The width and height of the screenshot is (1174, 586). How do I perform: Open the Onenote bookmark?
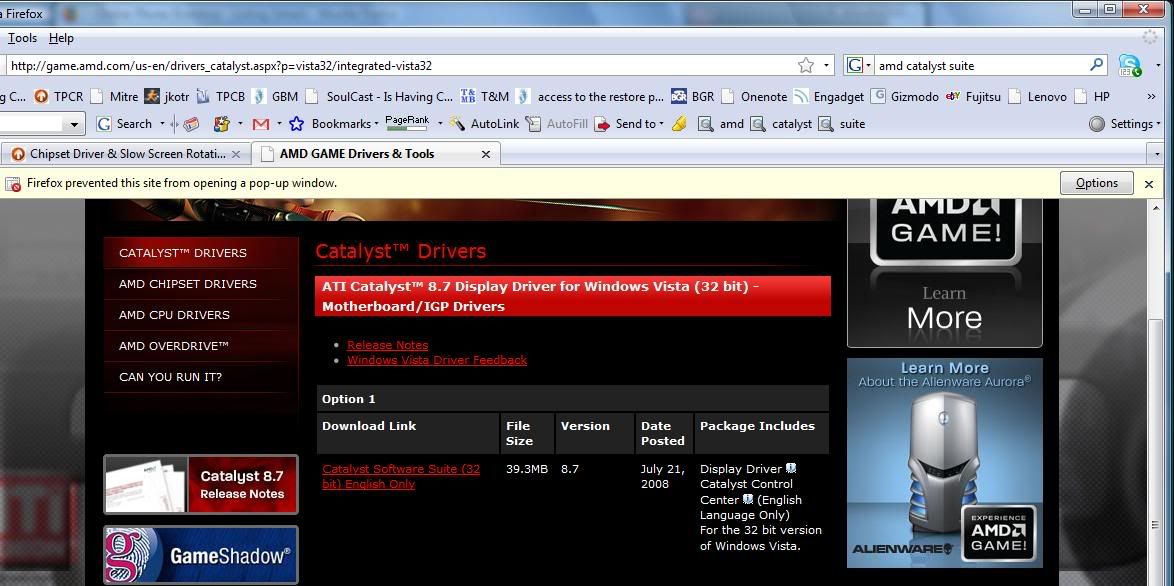[x=754, y=97]
